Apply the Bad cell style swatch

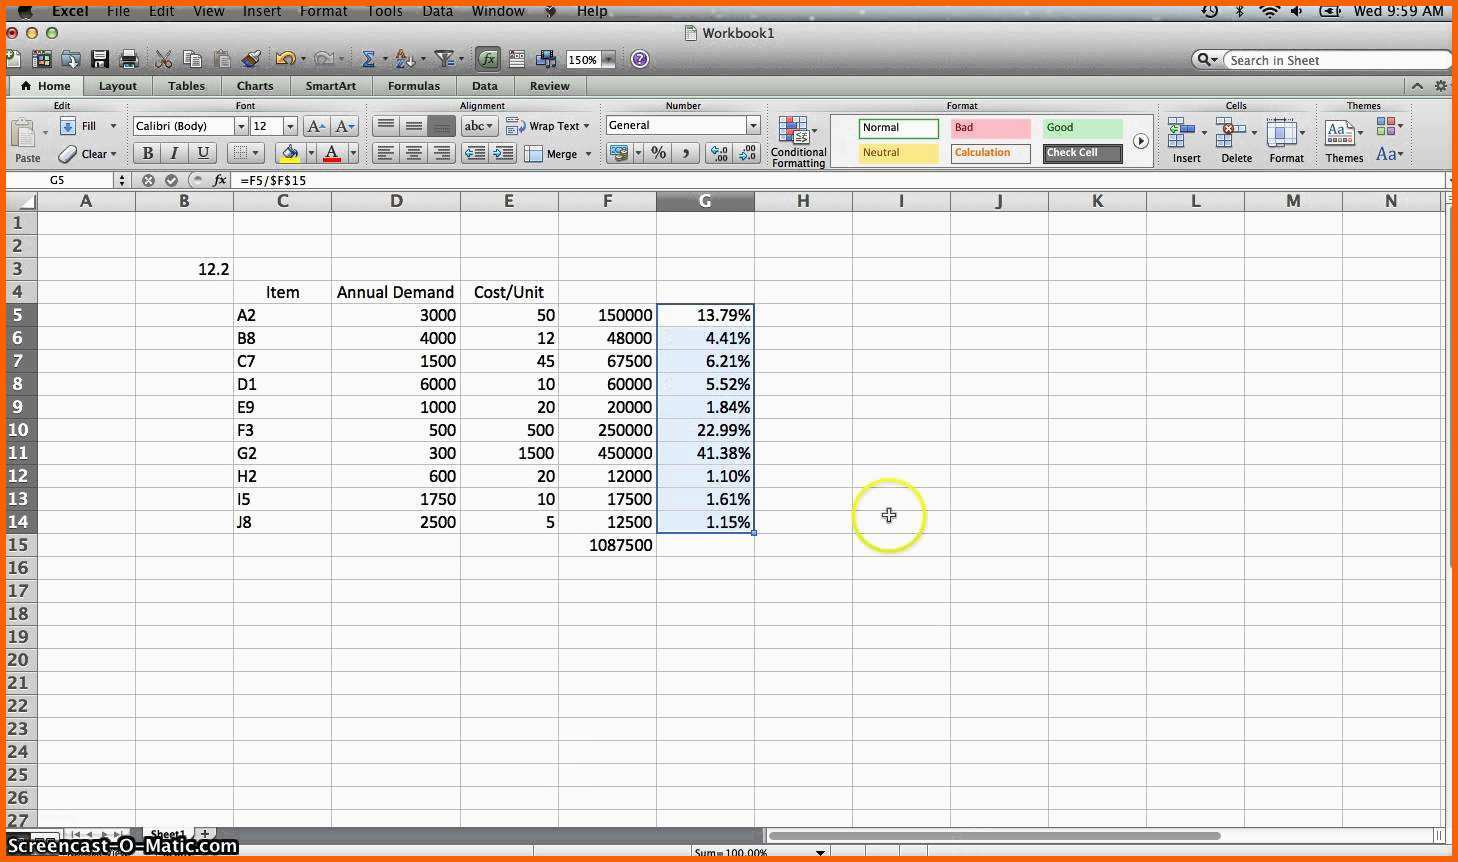(990, 128)
